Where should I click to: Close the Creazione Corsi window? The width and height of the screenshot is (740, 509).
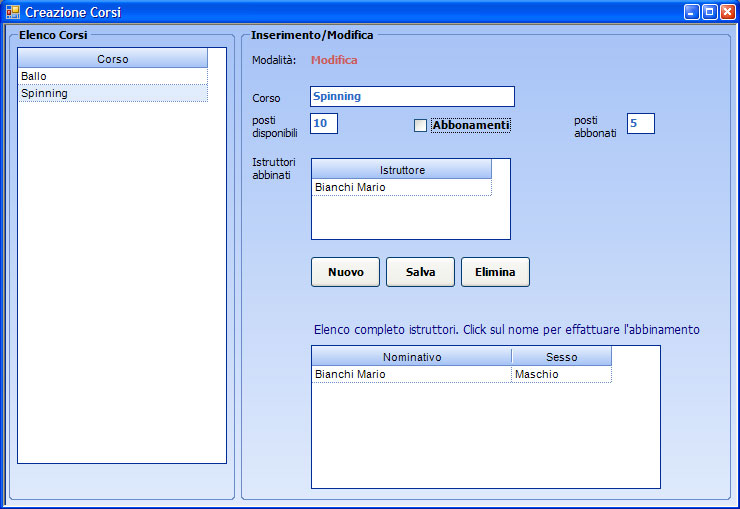coord(727,12)
